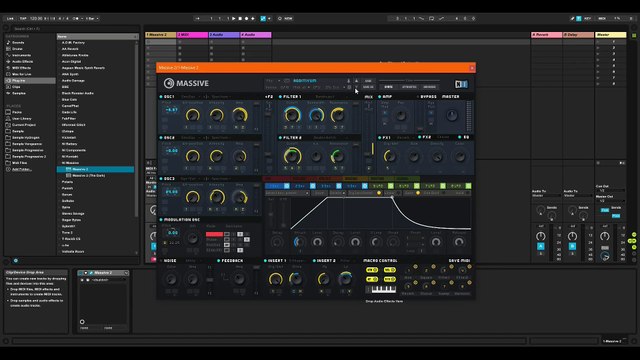Screen dimensions: 640x360
Task: Open the 1 Bar quantization menu
Action: click(x=92, y=18)
